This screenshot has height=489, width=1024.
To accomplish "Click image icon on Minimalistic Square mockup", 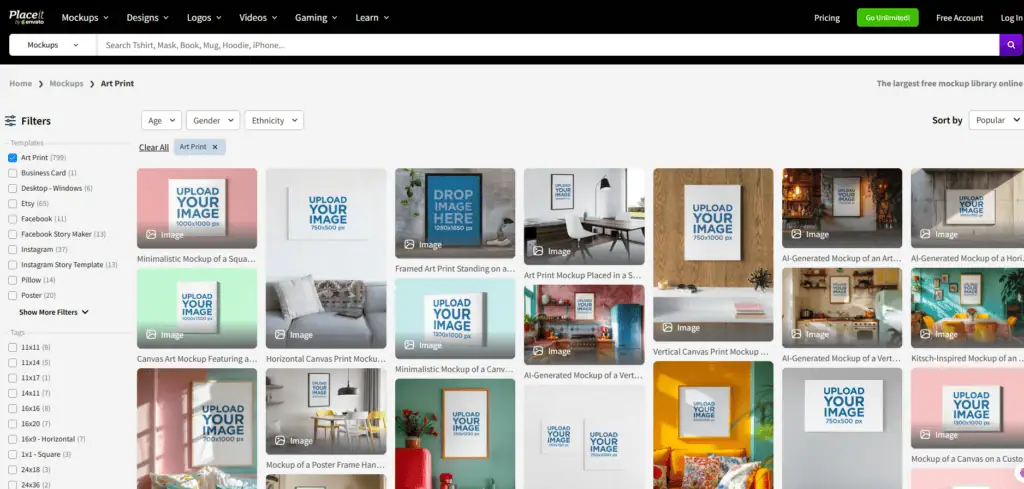I will pyautogui.click(x=151, y=235).
